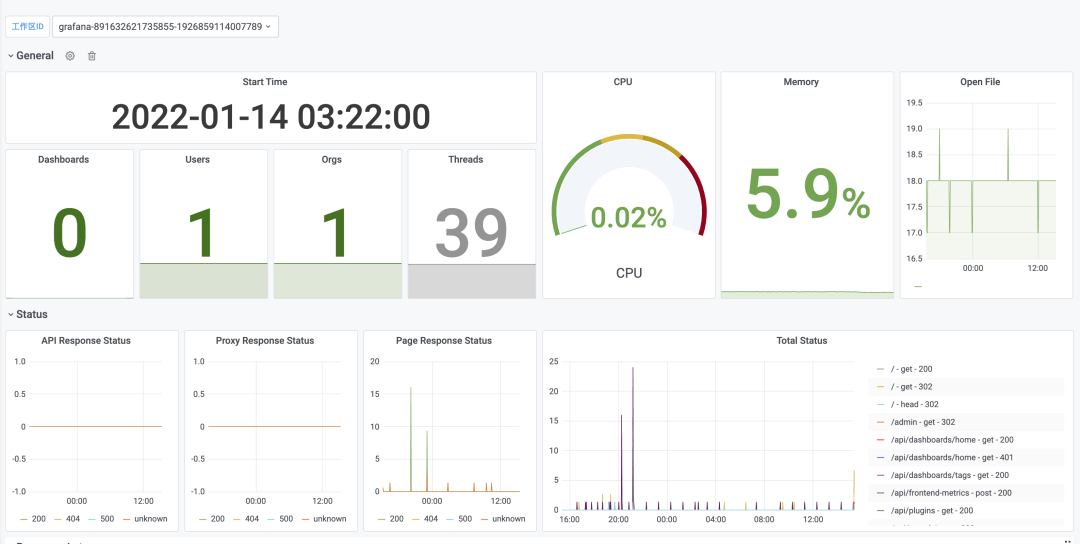The width and height of the screenshot is (1080, 544).
Task: Open the Open File panel title menu
Action: coord(979,82)
